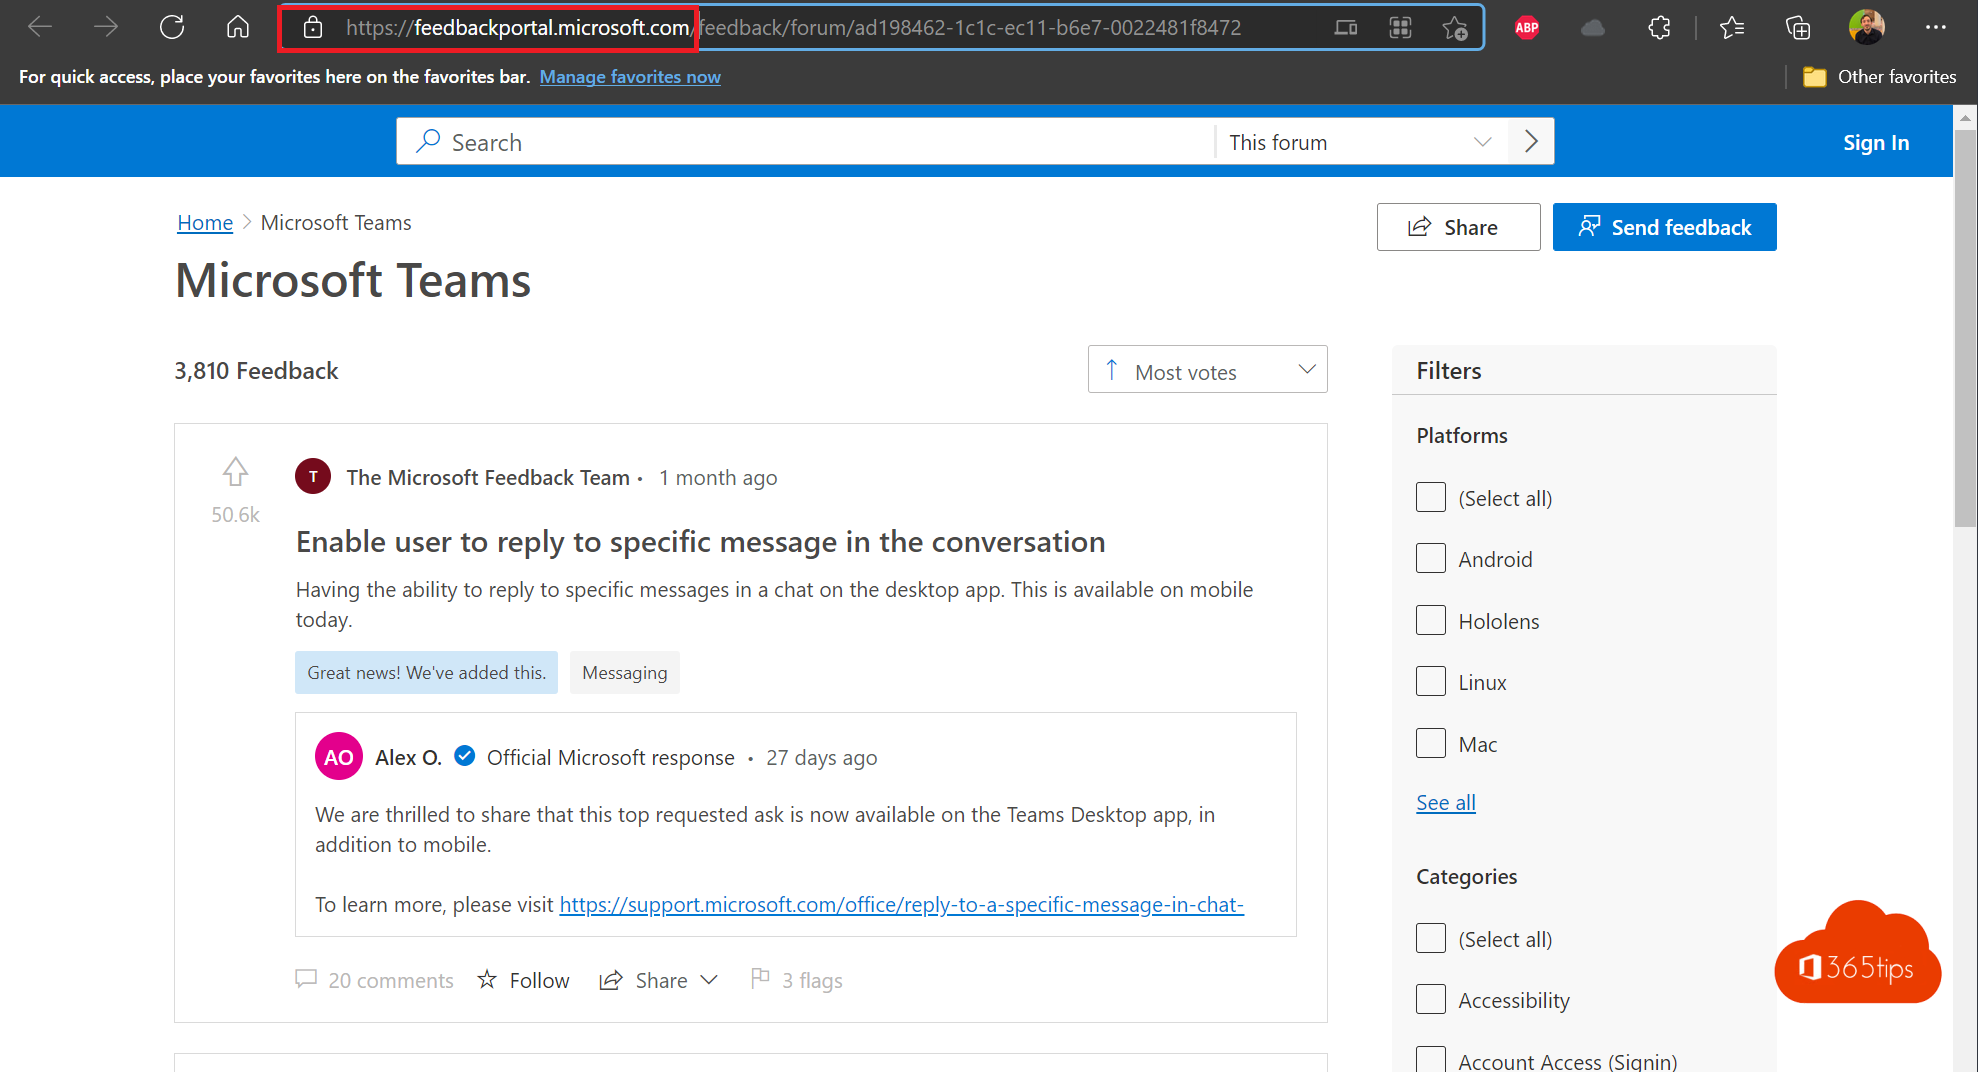Click 'The Microsoft Feedback Team' author name
The height and width of the screenshot is (1072, 1978).
(x=488, y=477)
